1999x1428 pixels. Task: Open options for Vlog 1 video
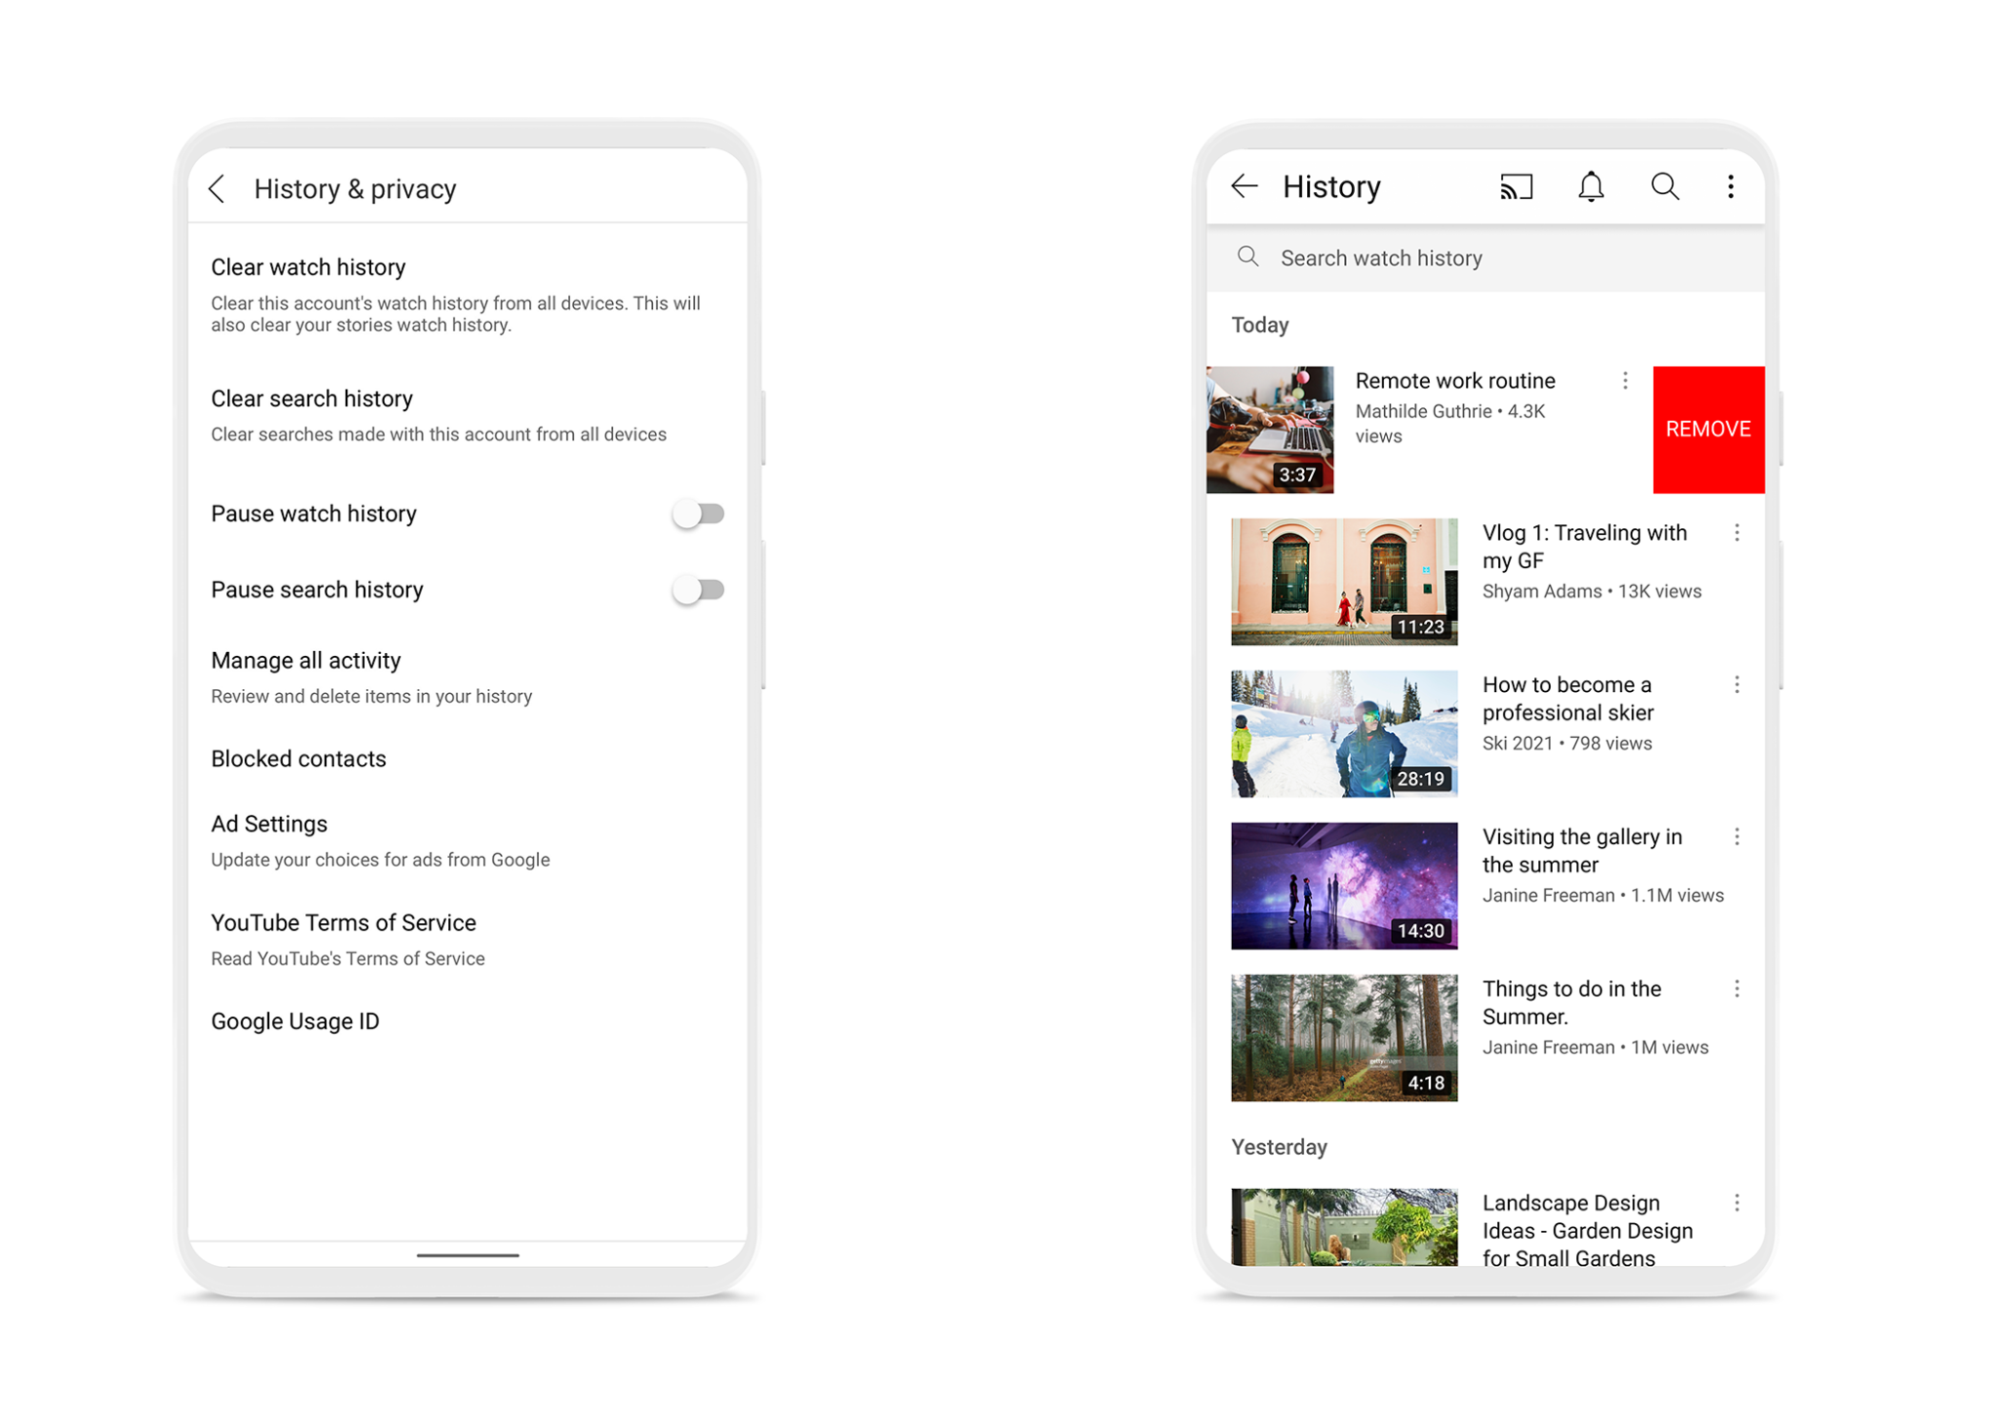(x=1737, y=533)
